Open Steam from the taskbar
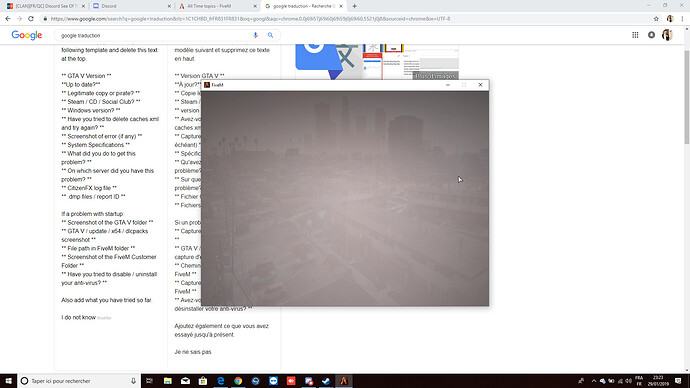The width and height of the screenshot is (690, 388). [x=326, y=381]
